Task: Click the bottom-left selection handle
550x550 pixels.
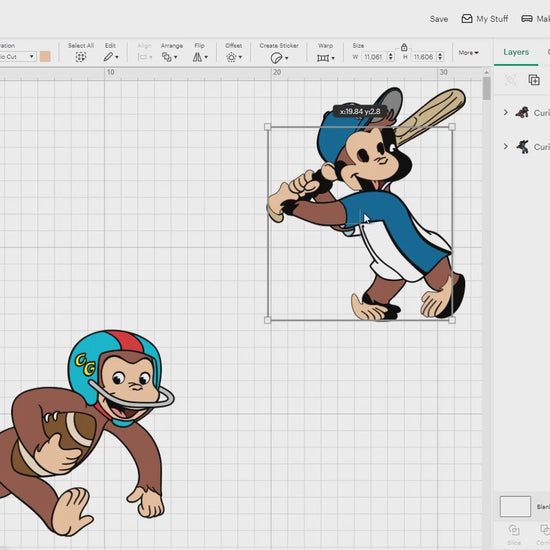Action: point(267,320)
